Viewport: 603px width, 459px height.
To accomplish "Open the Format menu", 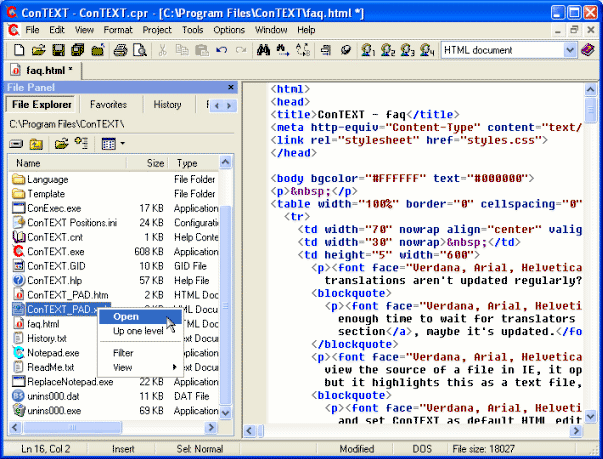I will click(x=118, y=30).
